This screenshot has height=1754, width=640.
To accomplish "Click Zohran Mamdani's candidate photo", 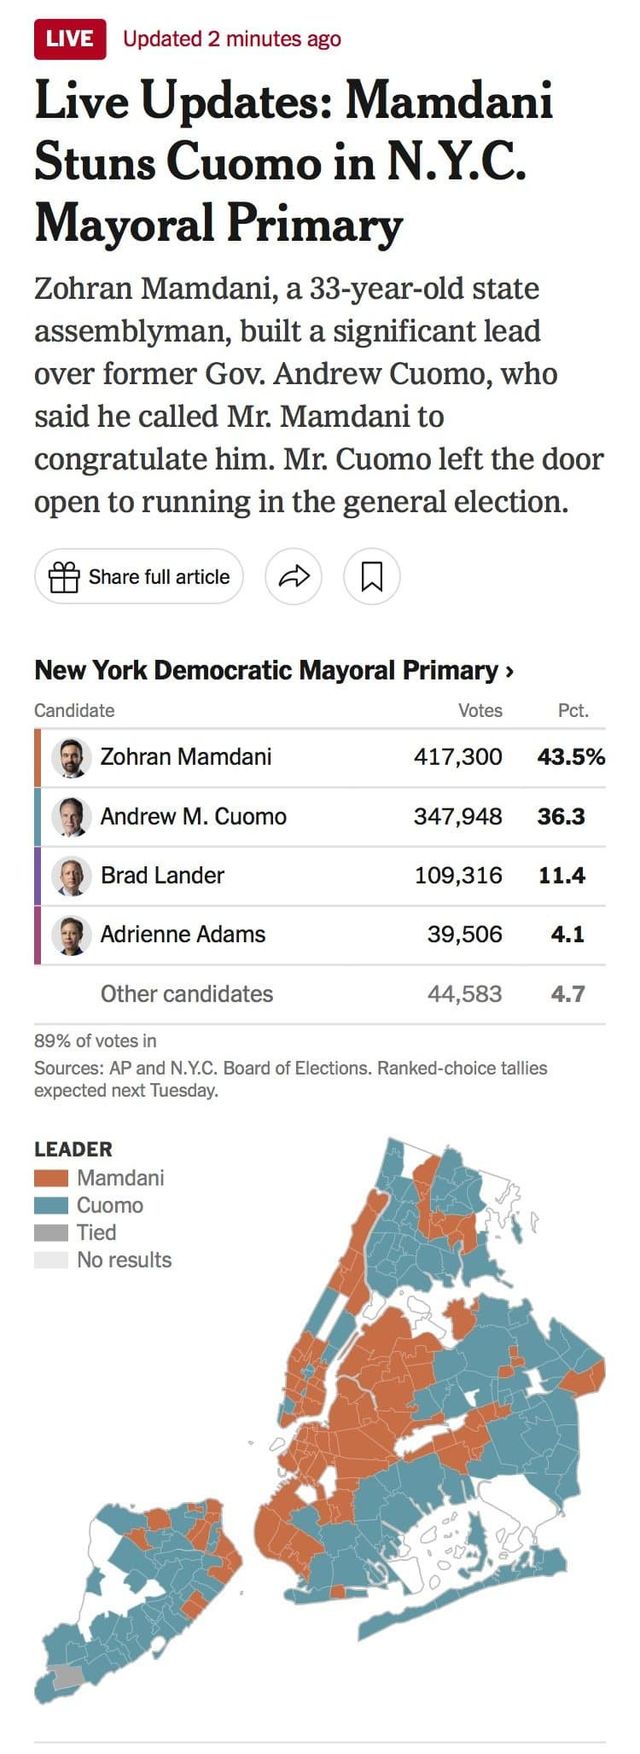I will [x=71, y=757].
